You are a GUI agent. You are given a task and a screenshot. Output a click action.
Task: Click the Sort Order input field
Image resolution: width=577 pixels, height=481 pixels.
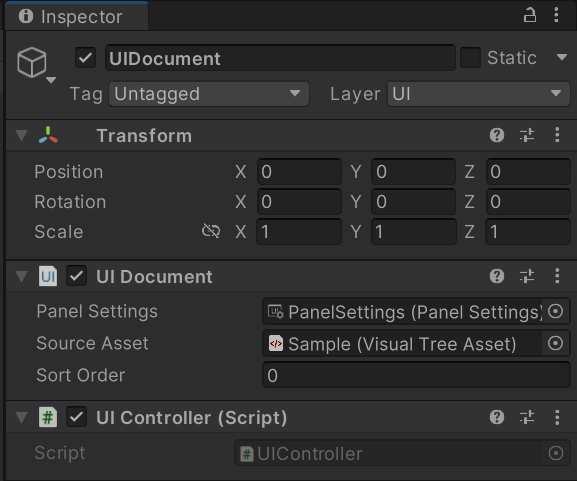(x=416, y=375)
